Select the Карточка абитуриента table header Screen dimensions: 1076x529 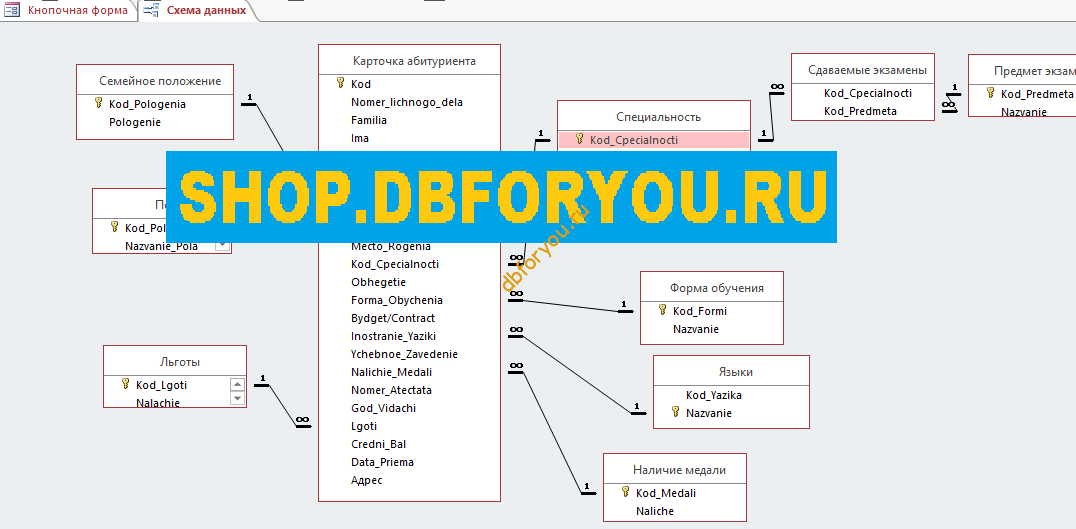click(409, 61)
